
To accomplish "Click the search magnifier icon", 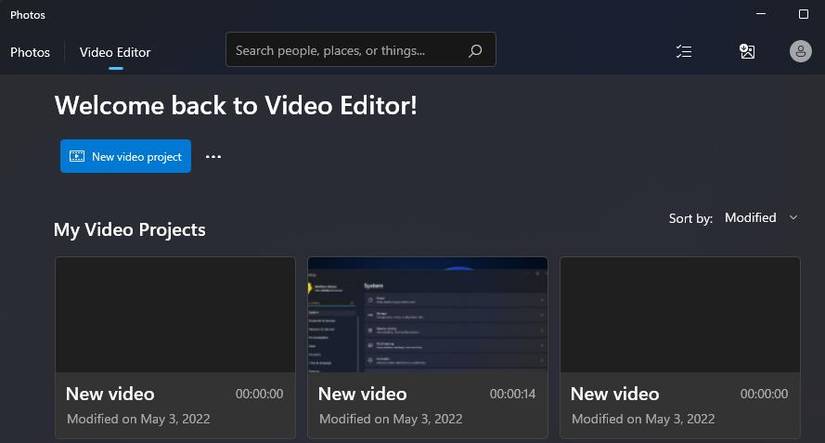I will pyautogui.click(x=475, y=51).
